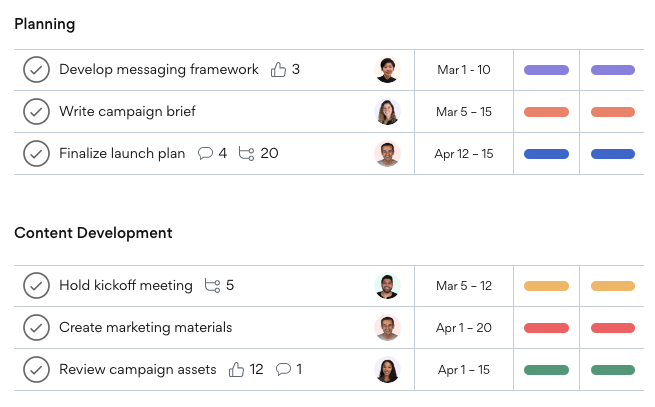Image resolution: width=655 pixels, height=407 pixels.
Task: Select assignee avatar on Develop messaging framework
Action: pyautogui.click(x=387, y=70)
